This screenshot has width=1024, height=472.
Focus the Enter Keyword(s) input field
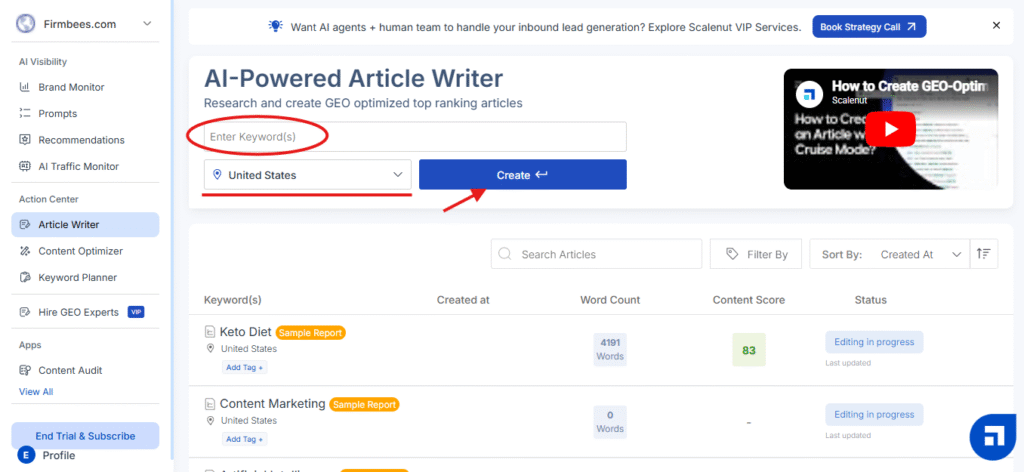click(x=415, y=136)
